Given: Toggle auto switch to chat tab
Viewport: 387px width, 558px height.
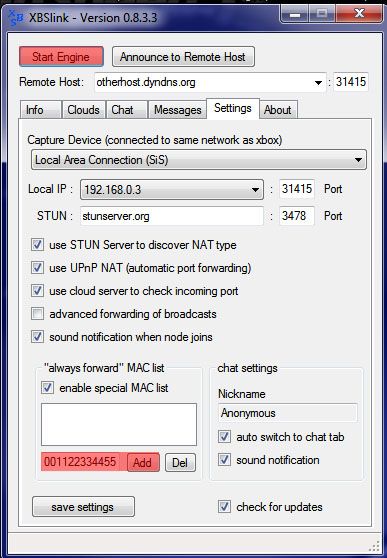Looking at the screenshot, I should [x=224, y=437].
